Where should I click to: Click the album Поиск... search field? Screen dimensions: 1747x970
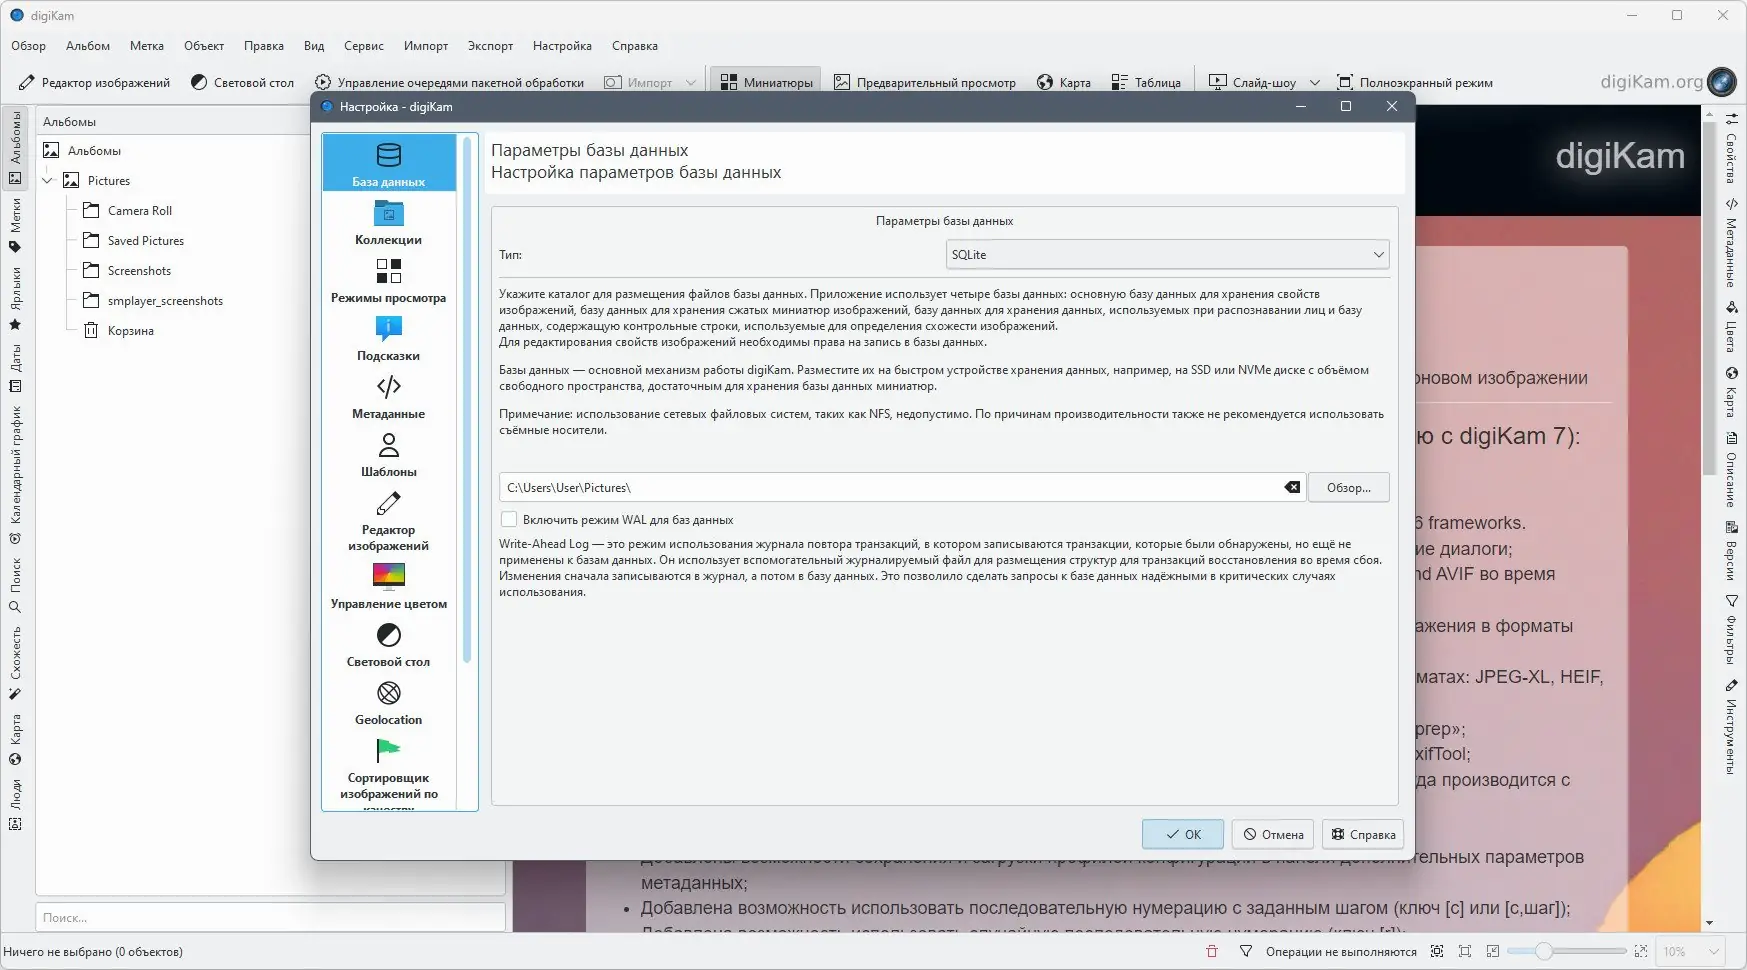tap(270, 917)
